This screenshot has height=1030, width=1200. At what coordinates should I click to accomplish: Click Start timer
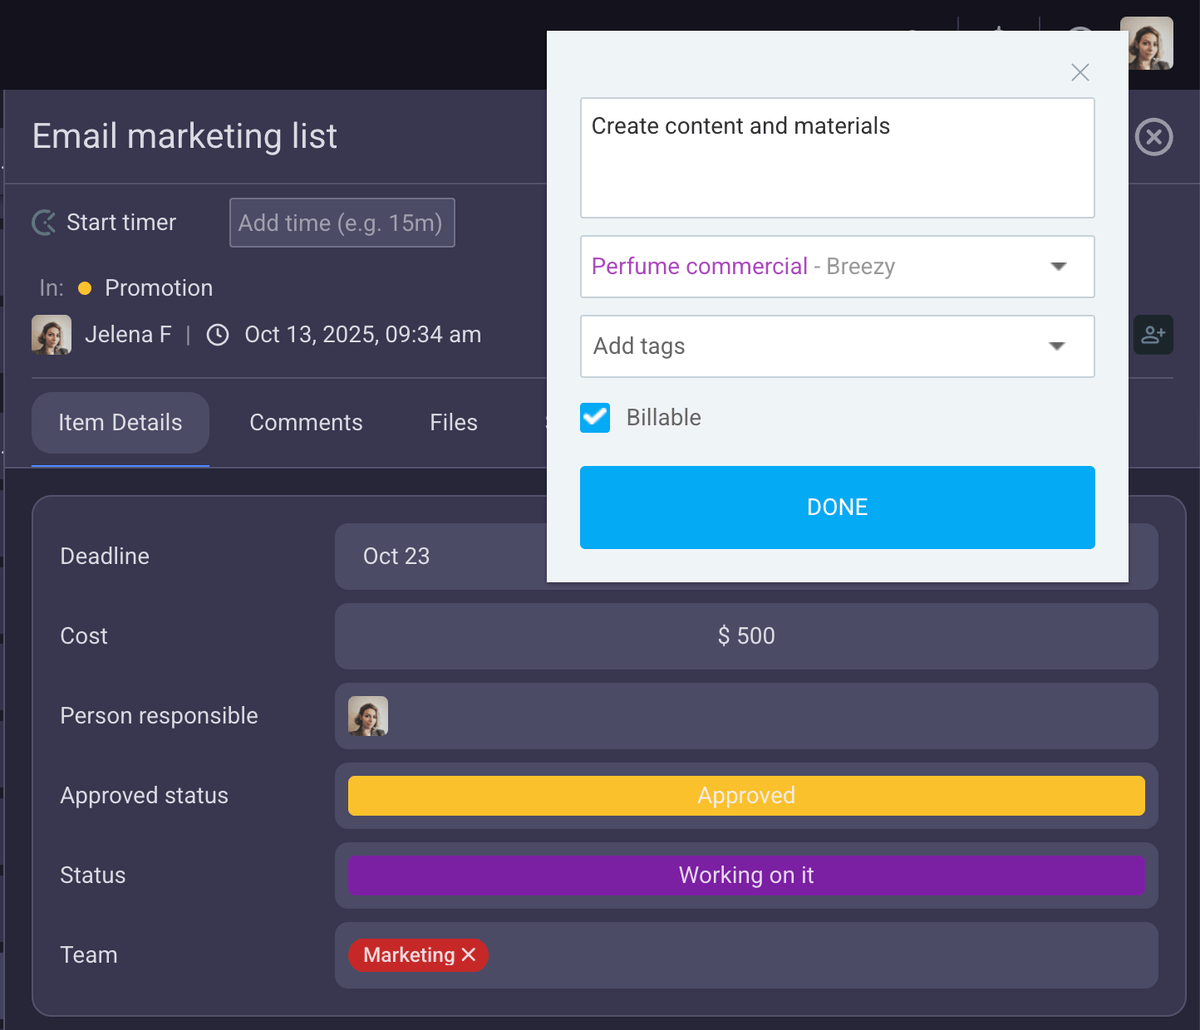tap(120, 222)
